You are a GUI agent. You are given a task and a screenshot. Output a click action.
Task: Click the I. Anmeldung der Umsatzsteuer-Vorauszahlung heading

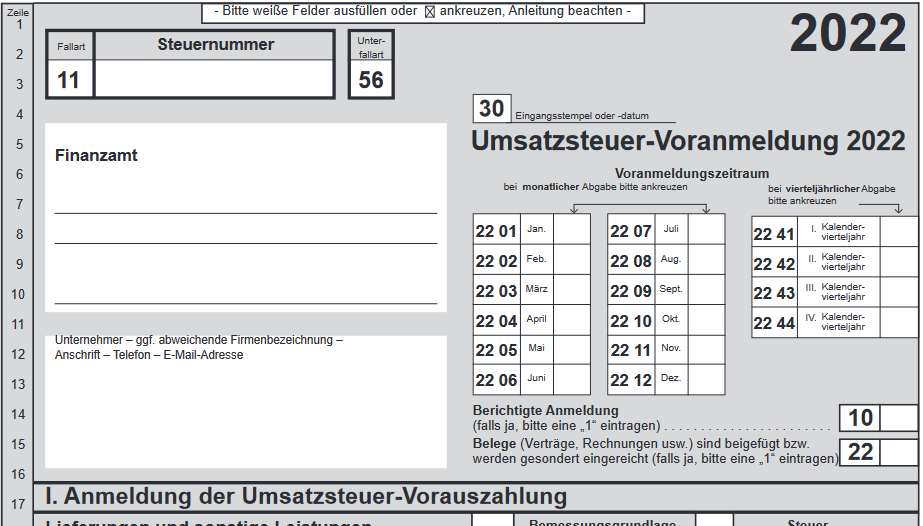(306, 496)
